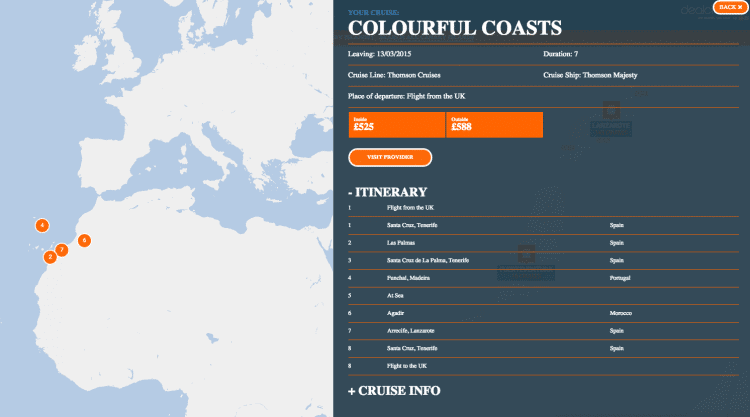This screenshot has height=417, width=750.
Task: Select map marker number 2
Action: 49,257
